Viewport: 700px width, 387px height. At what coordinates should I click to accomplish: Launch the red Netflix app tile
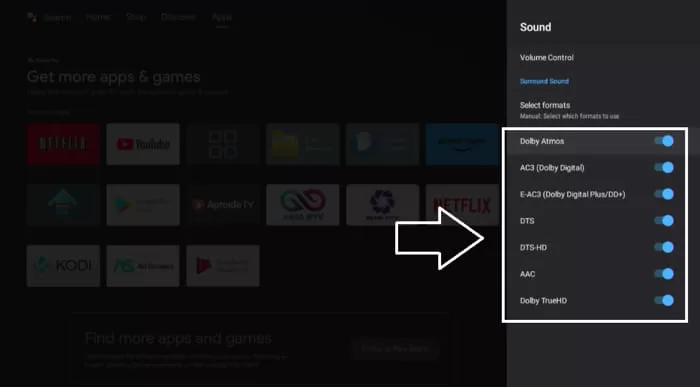click(63, 144)
